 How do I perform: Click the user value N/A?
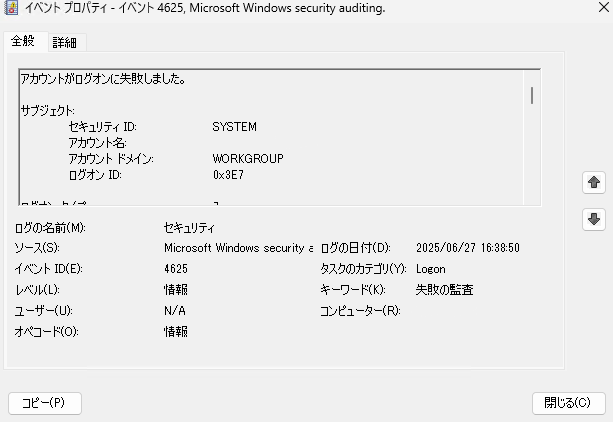pyautogui.click(x=175, y=311)
